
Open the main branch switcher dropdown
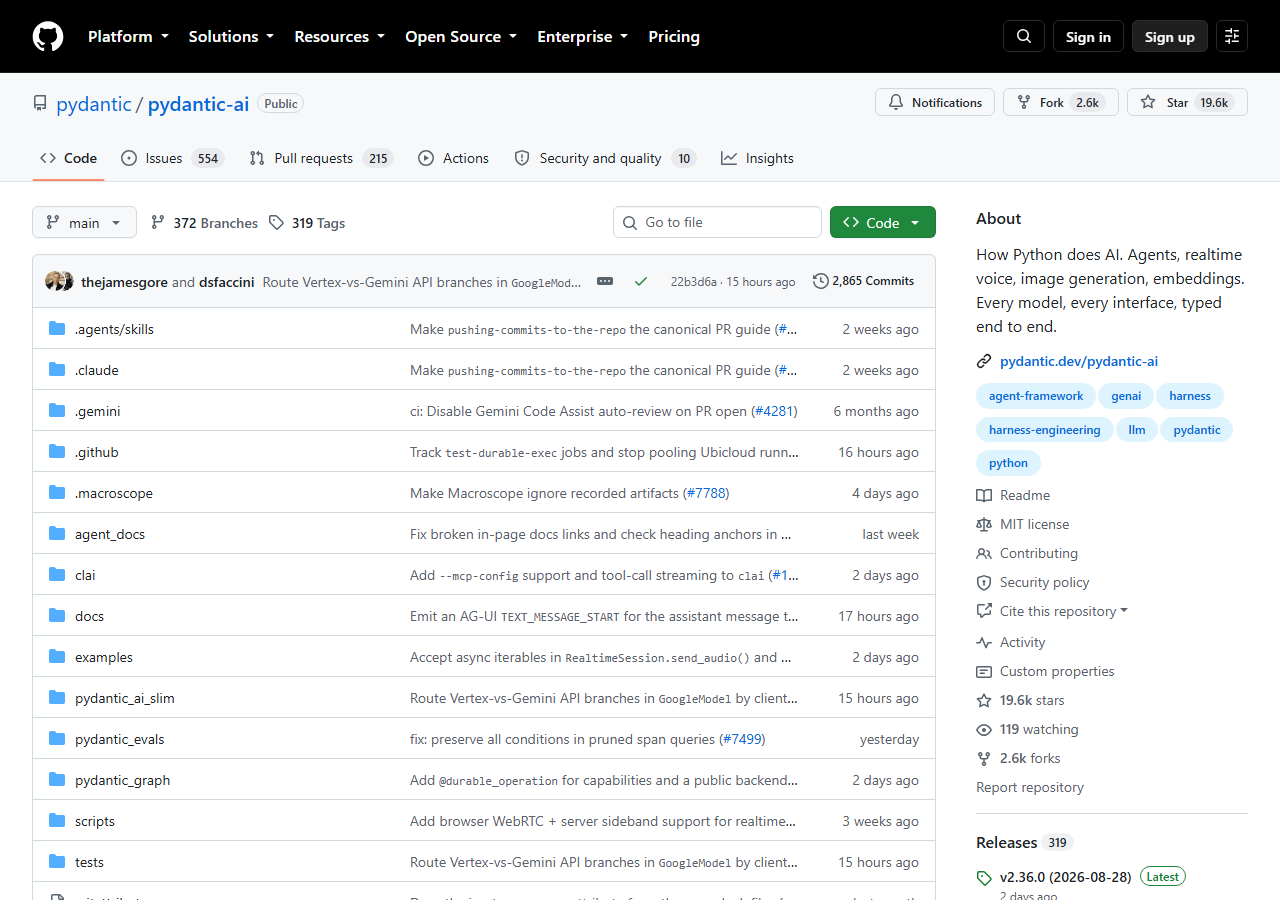[x=84, y=223]
